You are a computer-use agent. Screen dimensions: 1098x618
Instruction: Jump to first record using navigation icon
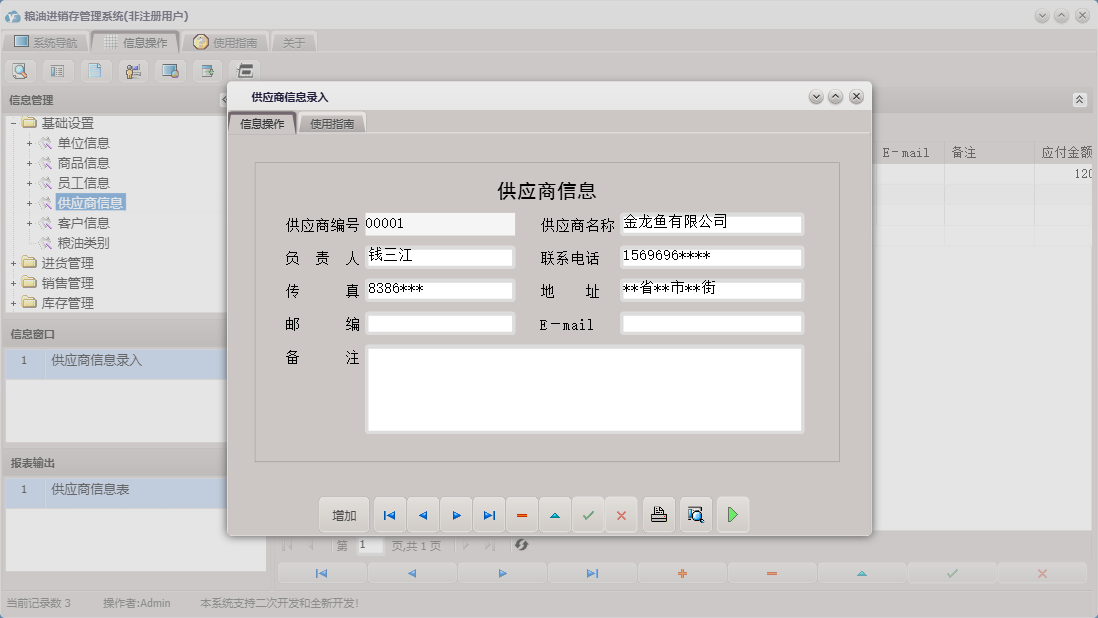[x=389, y=514]
